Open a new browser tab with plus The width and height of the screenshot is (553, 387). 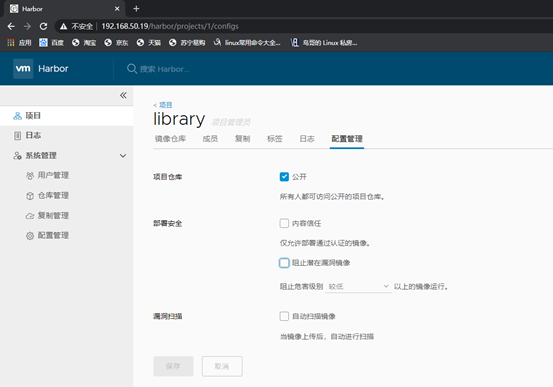[136, 9]
